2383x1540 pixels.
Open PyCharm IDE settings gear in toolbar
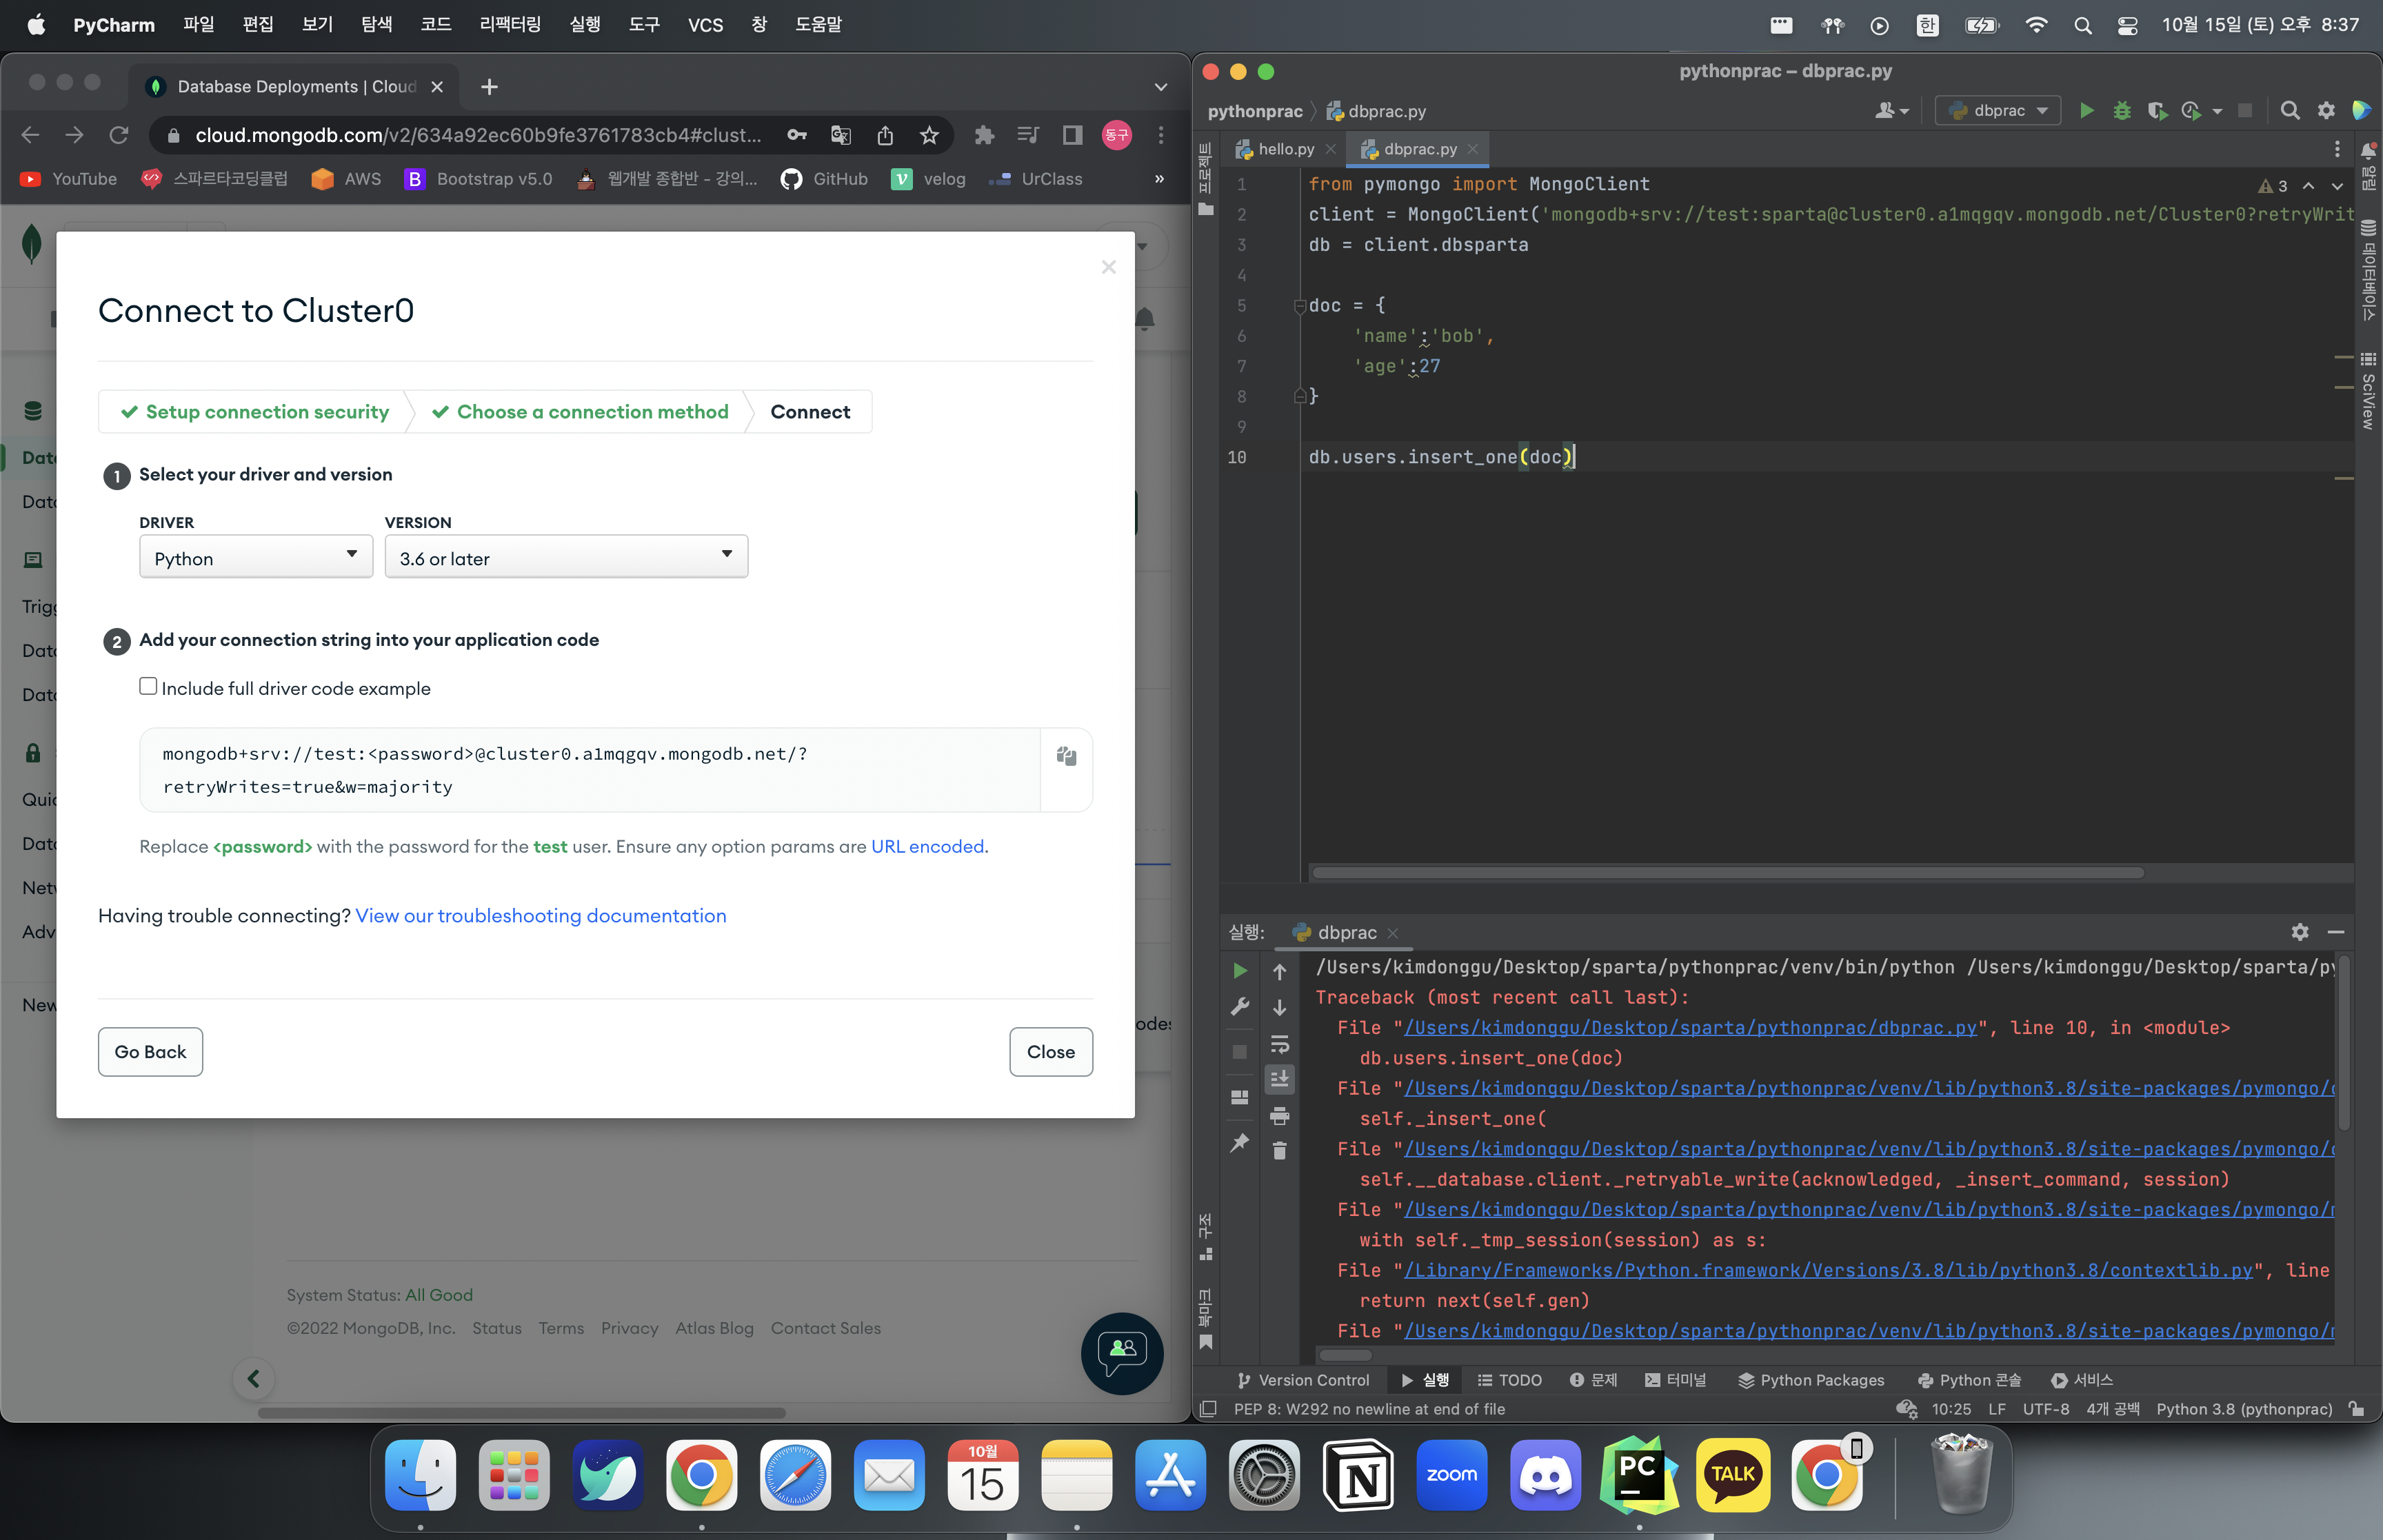[x=2327, y=111]
